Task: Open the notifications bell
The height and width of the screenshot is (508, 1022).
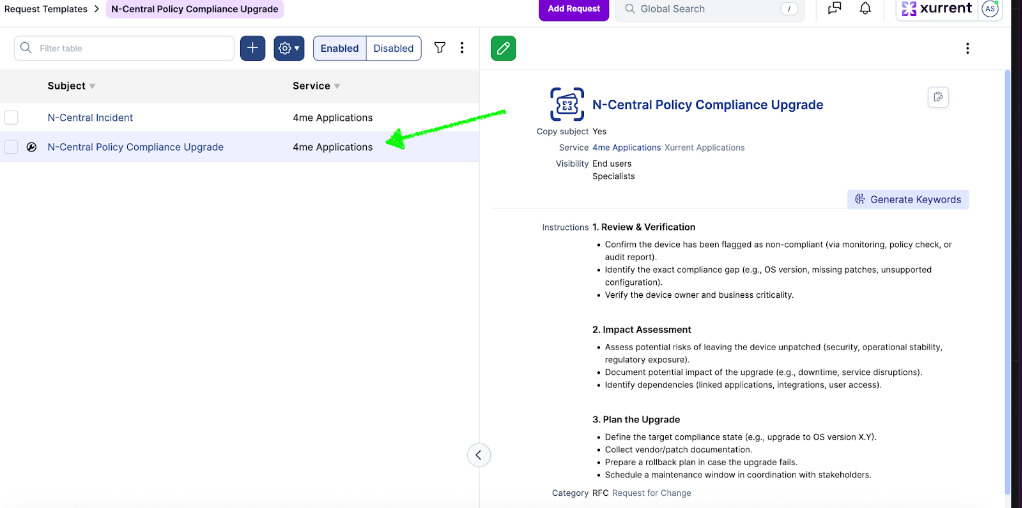Action: (x=866, y=8)
